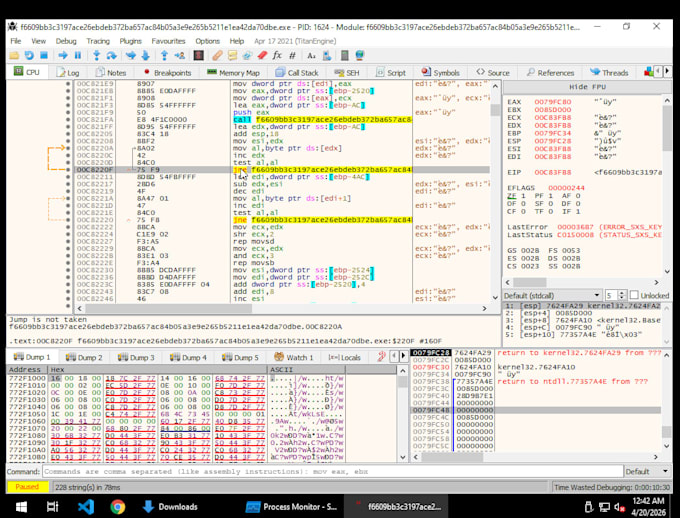Open a file with the folder icon
This screenshot has width=680, height=518.
14,56
